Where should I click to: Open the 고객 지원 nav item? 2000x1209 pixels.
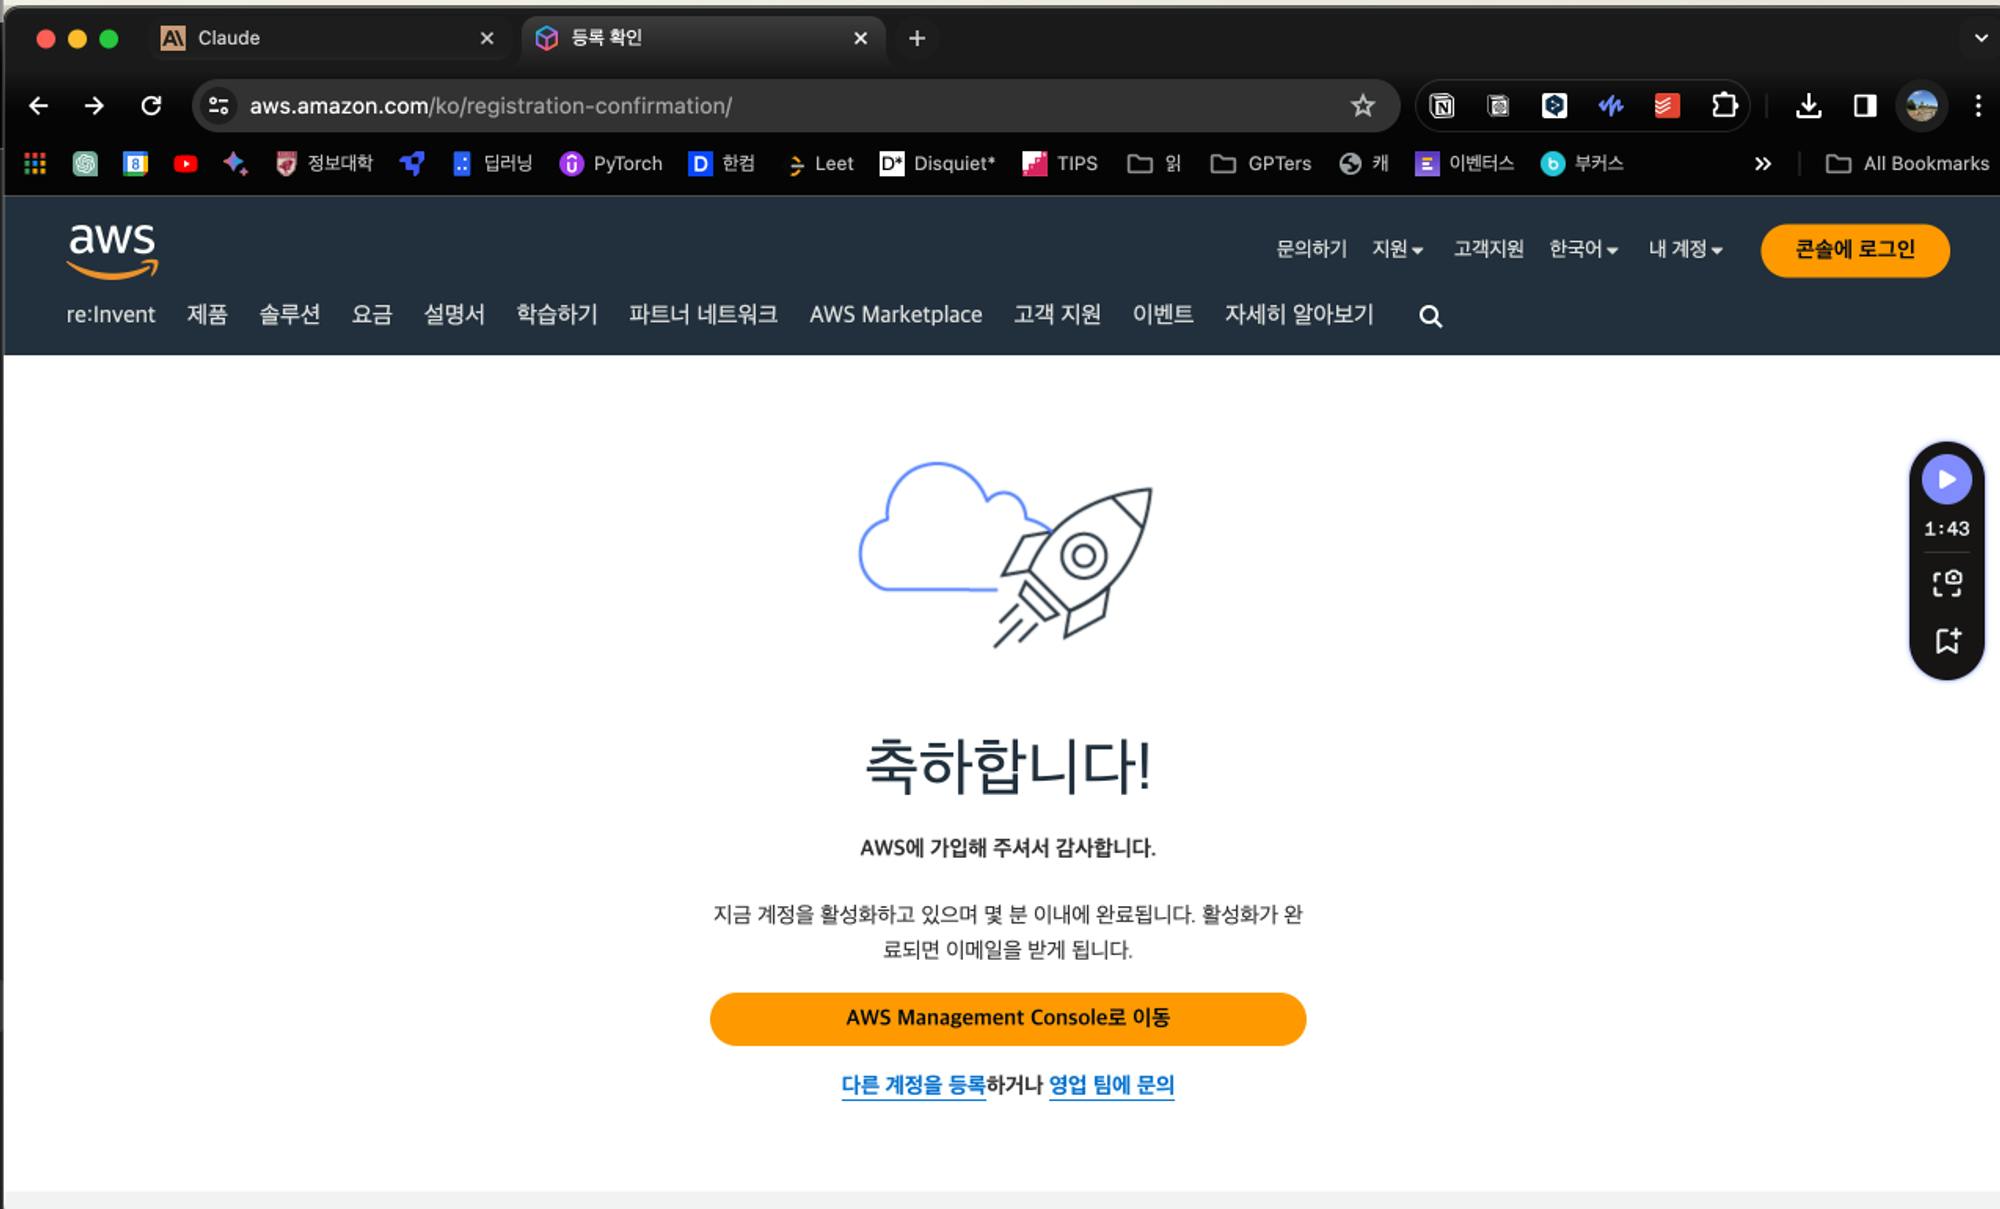pyautogui.click(x=1057, y=314)
